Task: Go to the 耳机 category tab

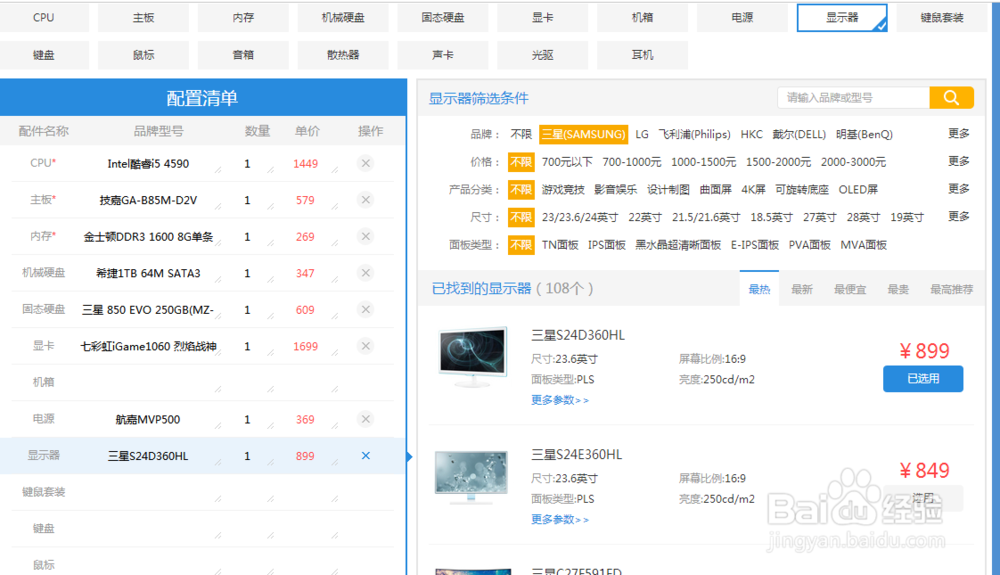Action: pos(642,55)
